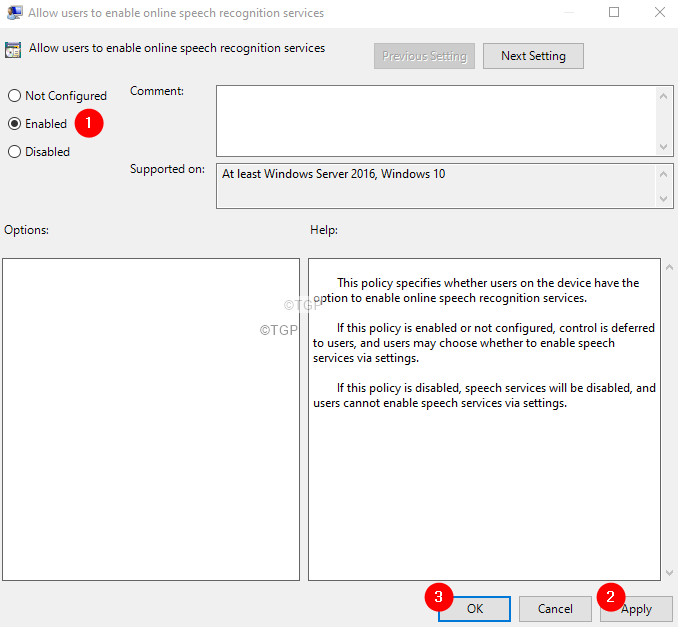Click the window icon in the title bar
678x627 pixels.
(15, 13)
